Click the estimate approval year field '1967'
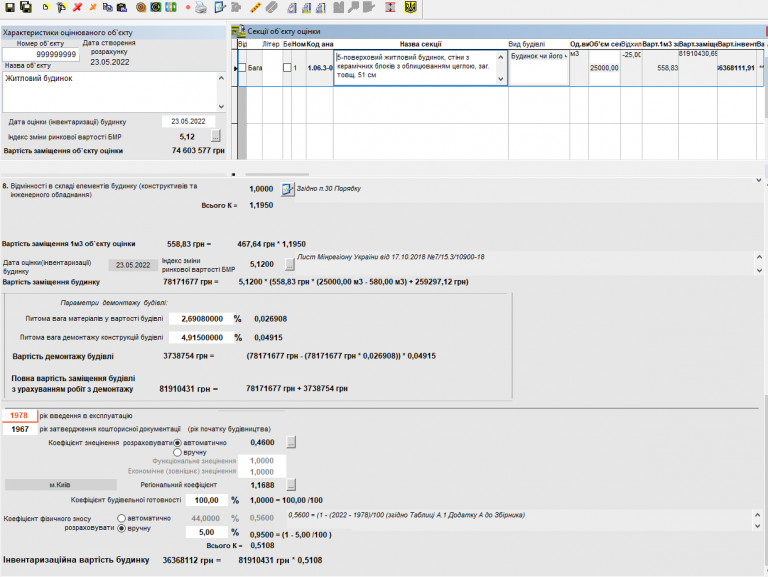 click(x=20, y=429)
